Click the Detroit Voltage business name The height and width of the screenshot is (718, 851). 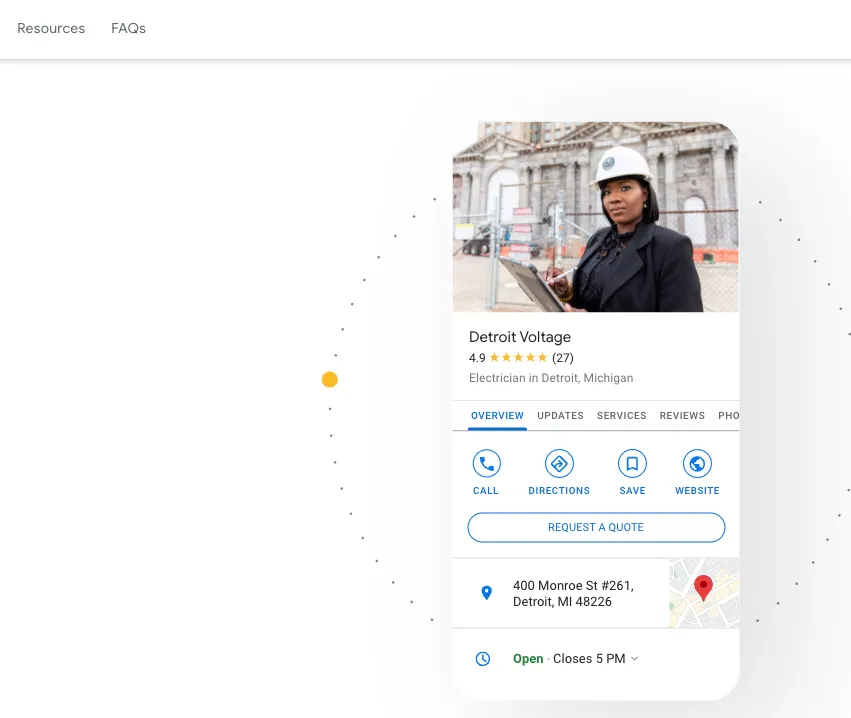tap(519, 337)
